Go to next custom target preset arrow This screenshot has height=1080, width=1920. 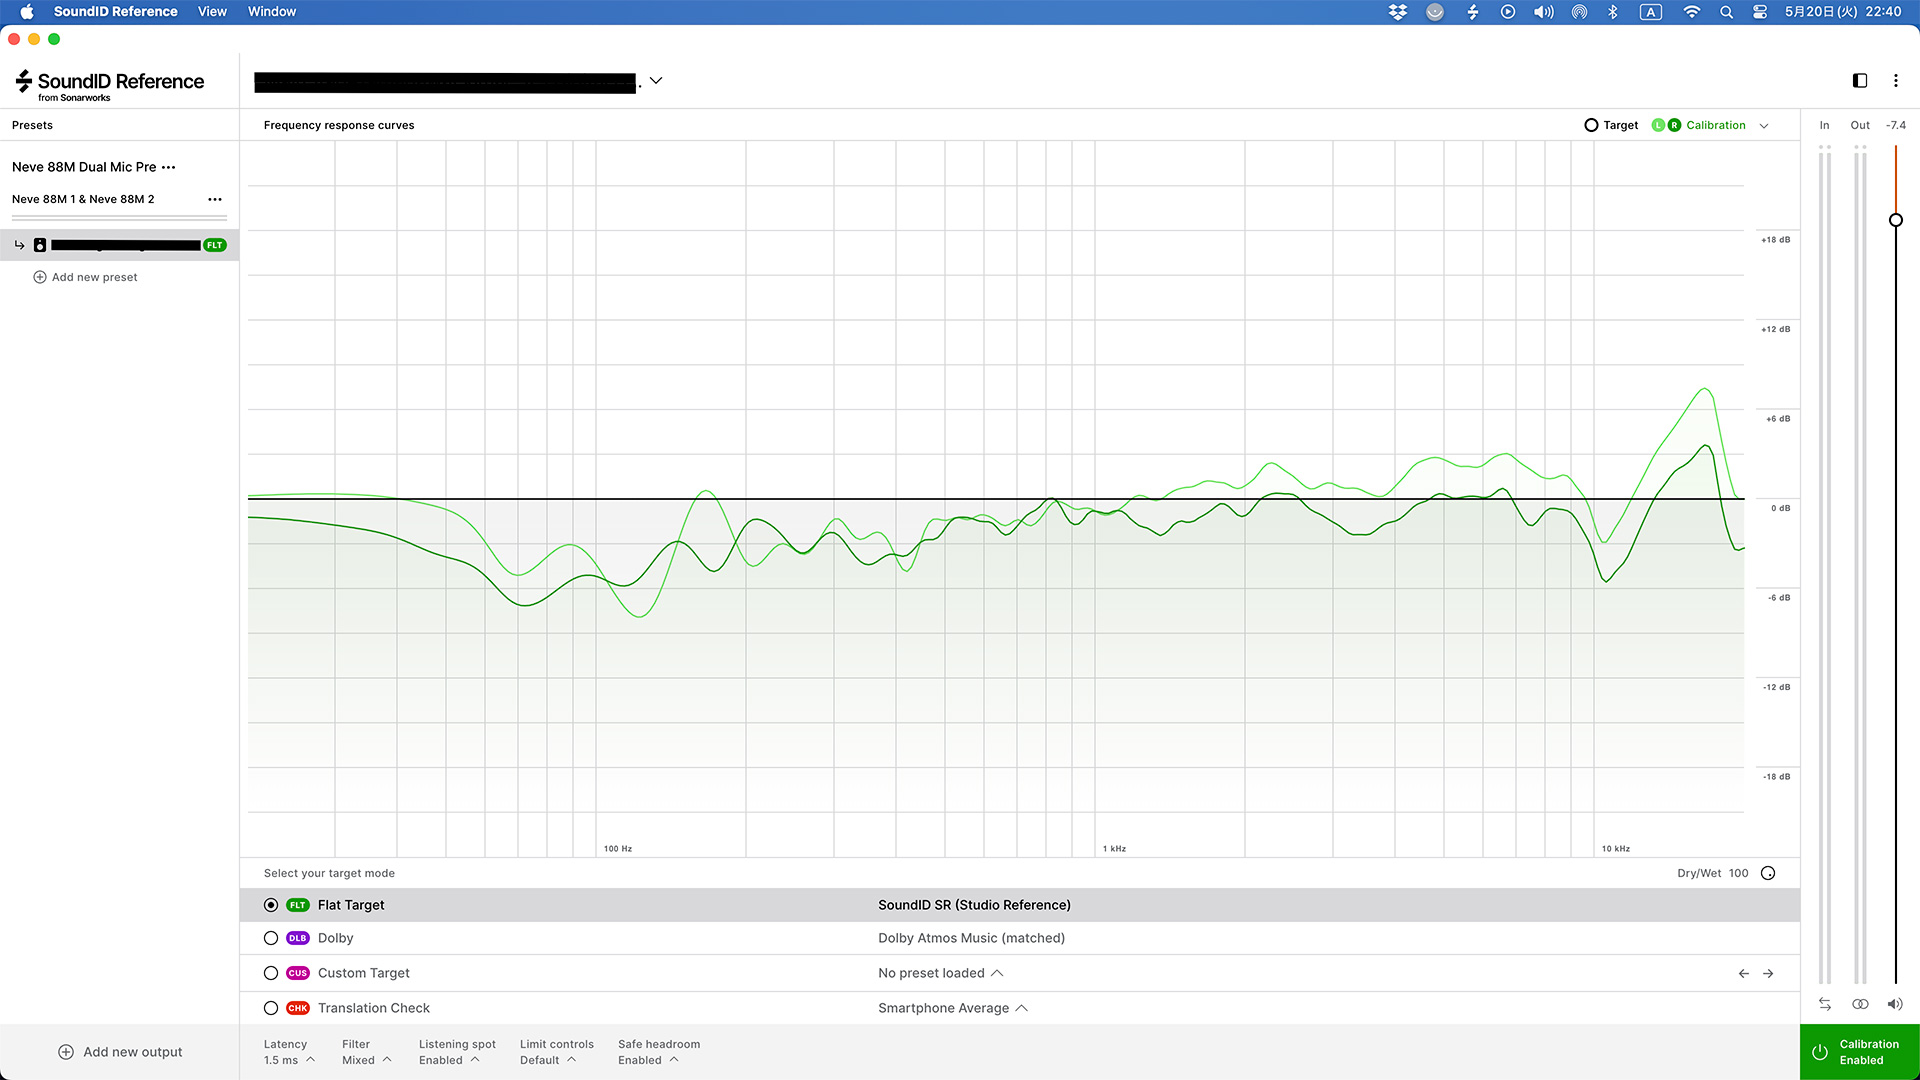(x=1768, y=973)
